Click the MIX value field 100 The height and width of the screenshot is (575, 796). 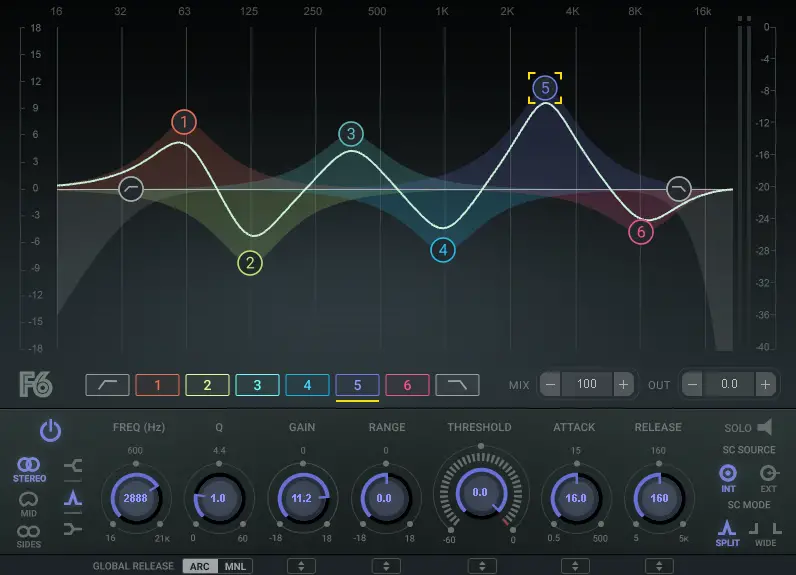point(587,384)
